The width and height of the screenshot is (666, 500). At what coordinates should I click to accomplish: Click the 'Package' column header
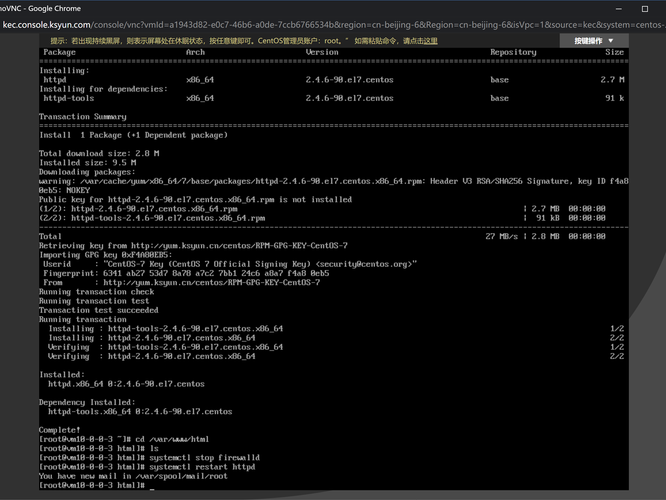59,52
